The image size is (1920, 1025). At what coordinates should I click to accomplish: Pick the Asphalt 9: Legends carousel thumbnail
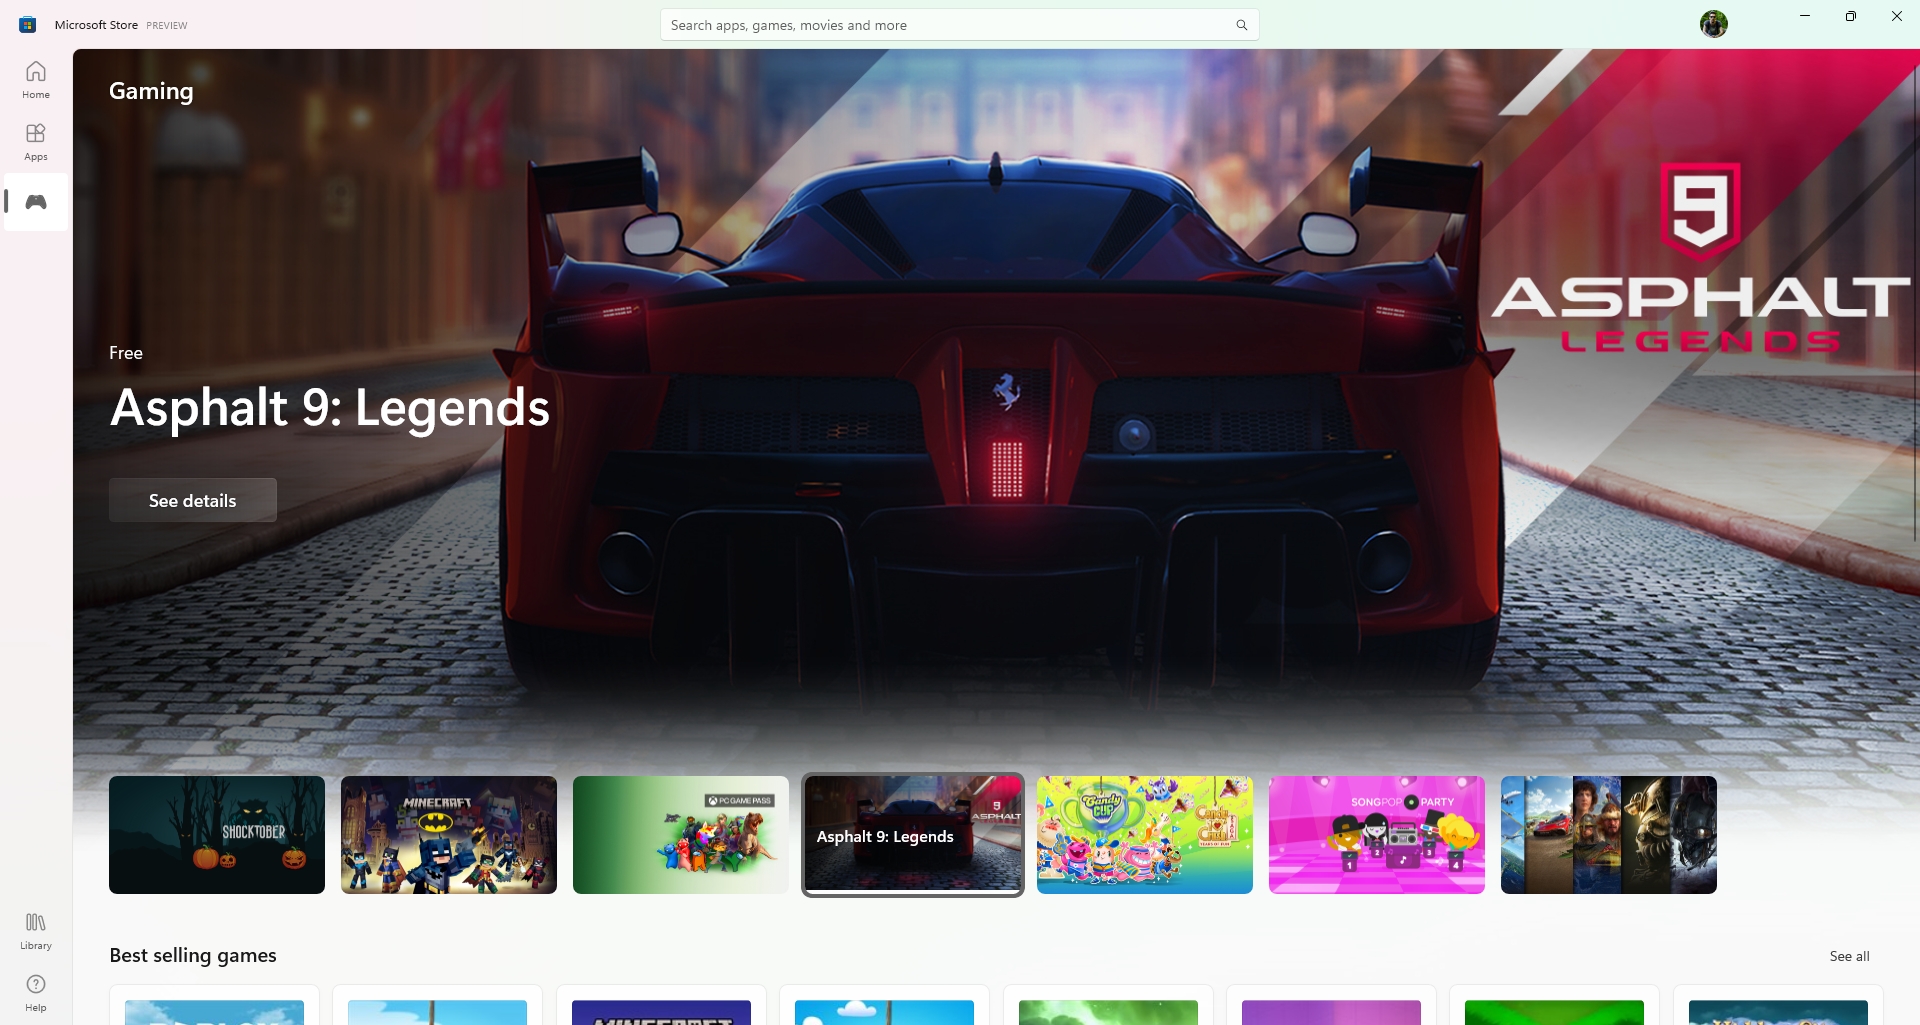tap(913, 835)
